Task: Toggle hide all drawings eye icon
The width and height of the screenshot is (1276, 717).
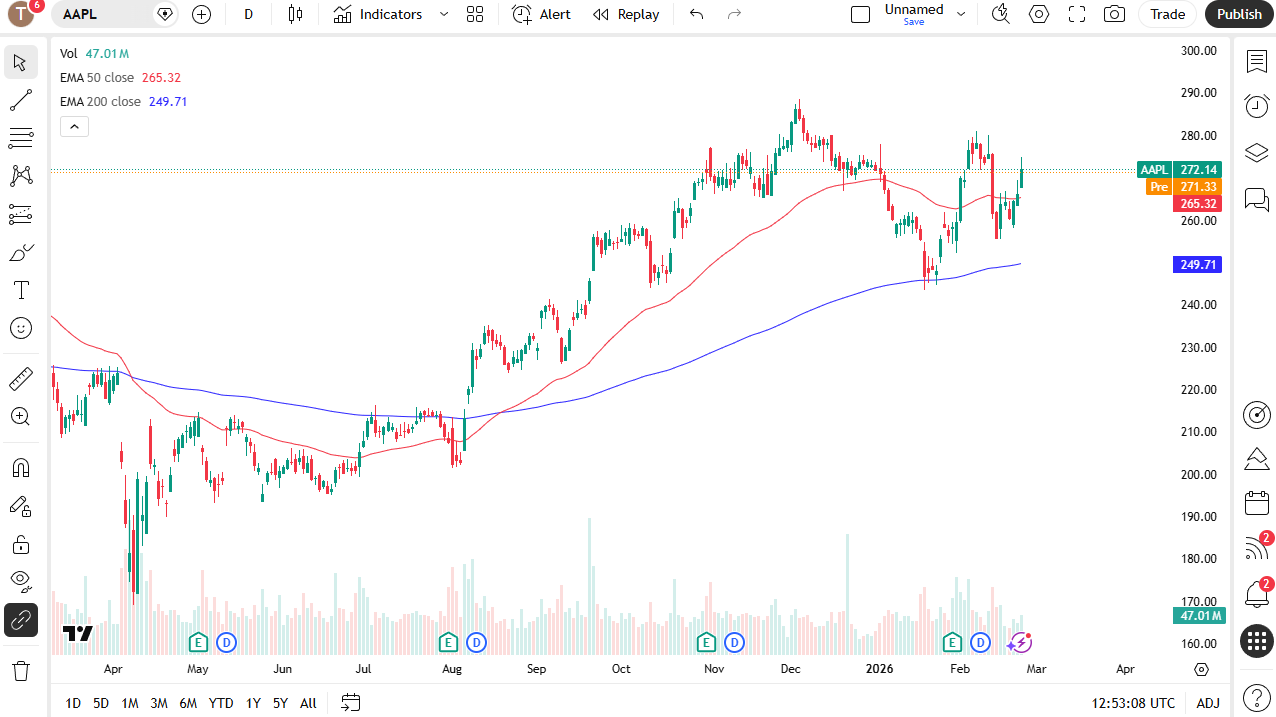Action: pyautogui.click(x=21, y=582)
